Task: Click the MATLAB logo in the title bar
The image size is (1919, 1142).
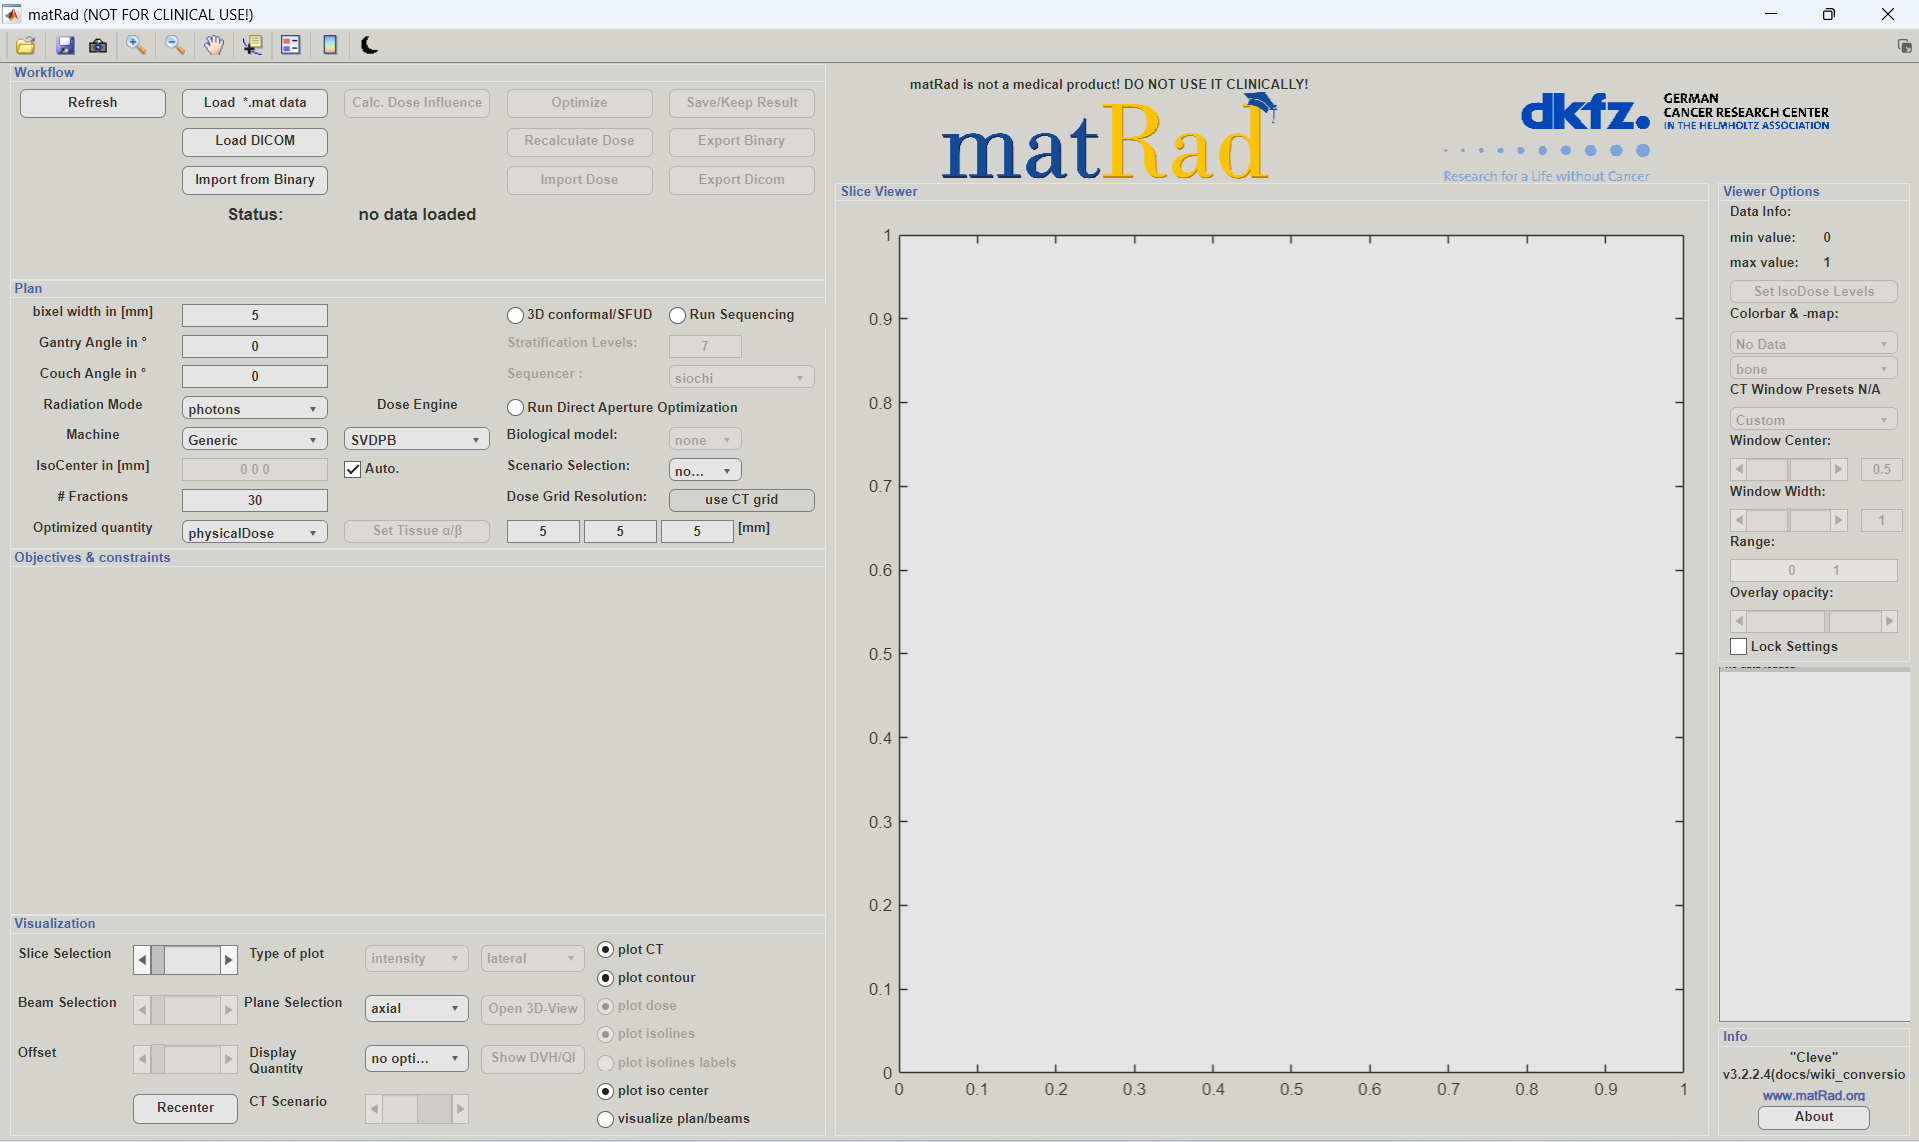Action: [x=12, y=14]
